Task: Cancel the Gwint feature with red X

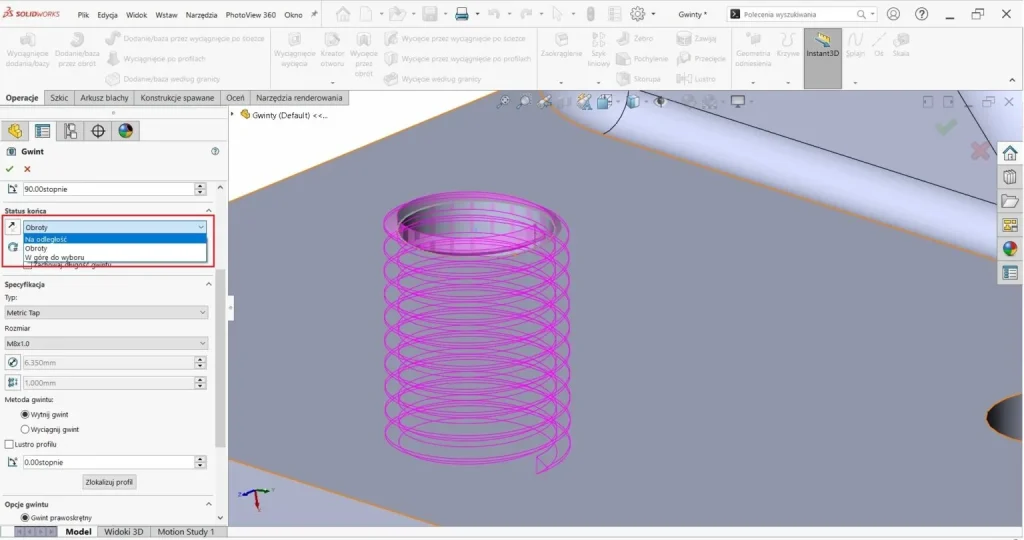Action: [27, 169]
